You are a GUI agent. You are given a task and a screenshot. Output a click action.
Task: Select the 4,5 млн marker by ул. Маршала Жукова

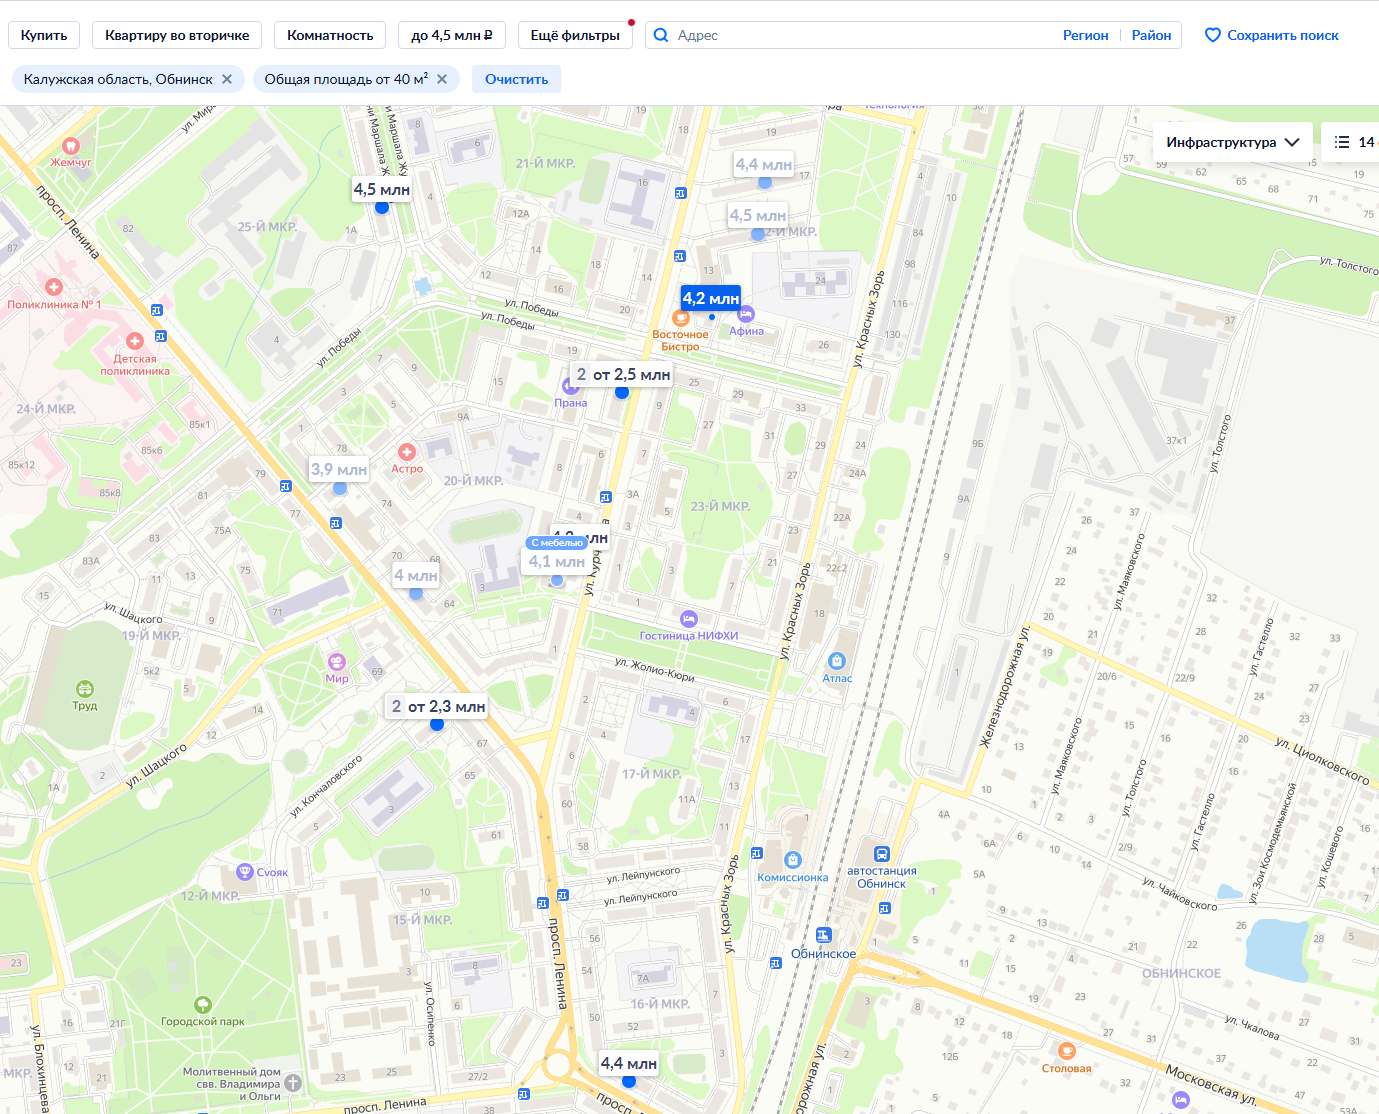(381, 189)
